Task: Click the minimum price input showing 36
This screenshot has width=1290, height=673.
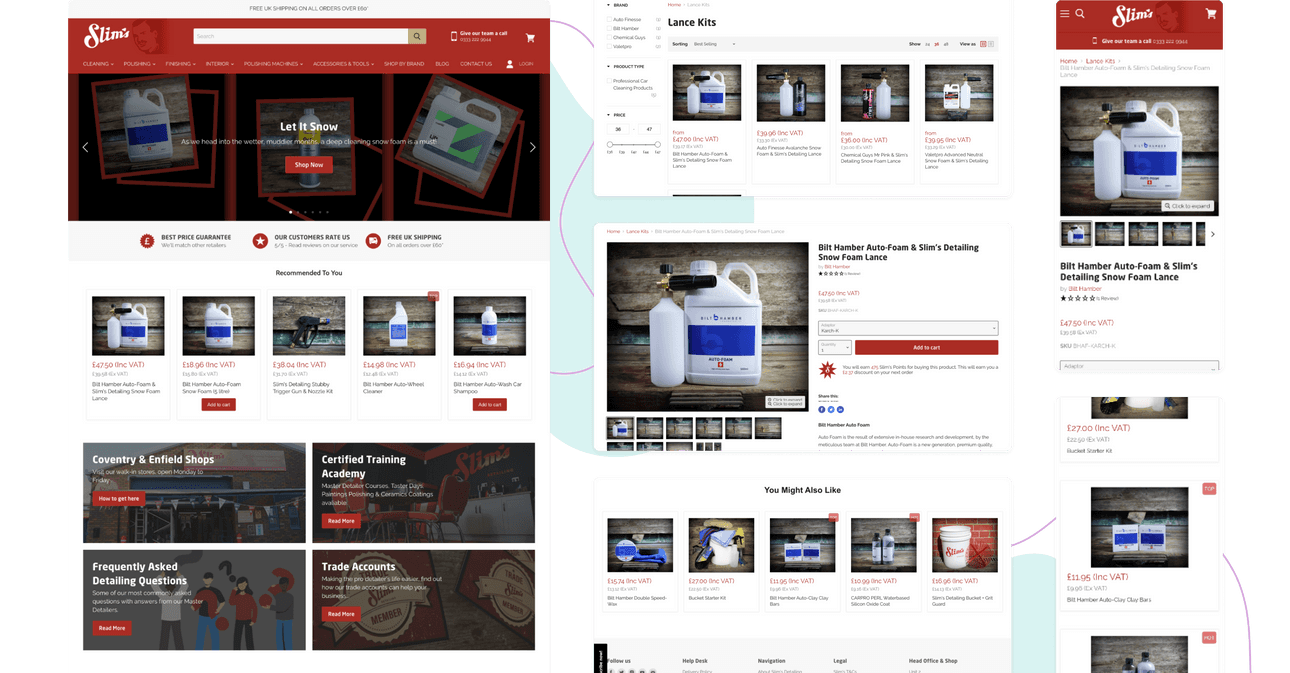Action: [618, 129]
